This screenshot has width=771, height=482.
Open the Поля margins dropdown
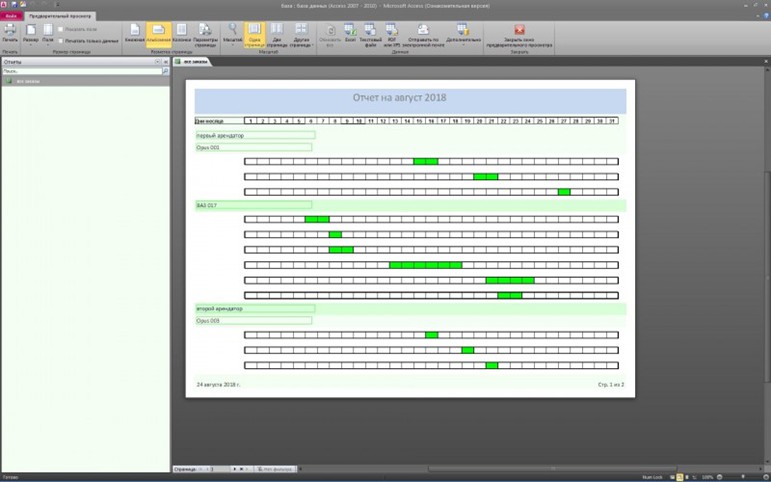[x=48, y=34]
